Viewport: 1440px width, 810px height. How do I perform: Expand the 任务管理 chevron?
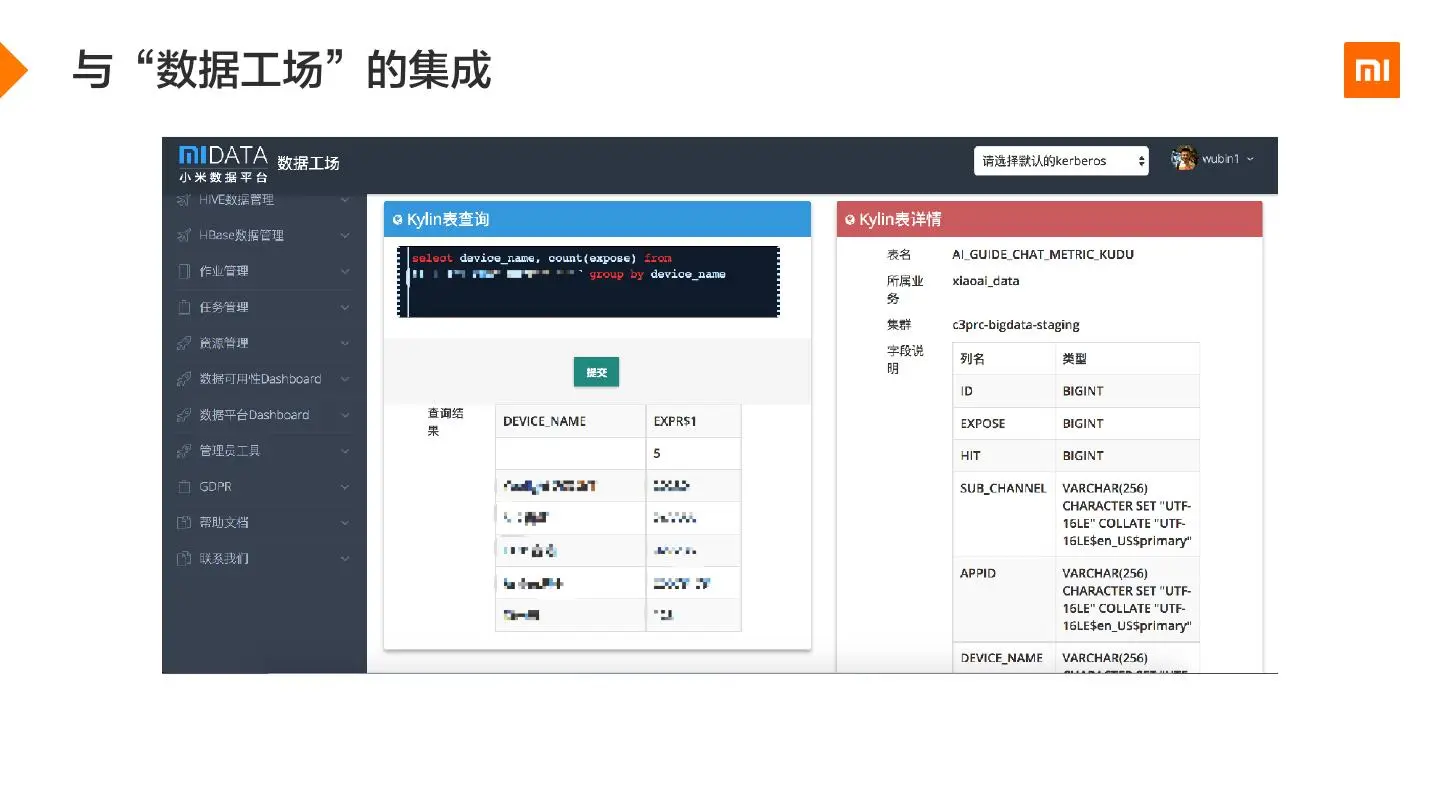pos(345,308)
